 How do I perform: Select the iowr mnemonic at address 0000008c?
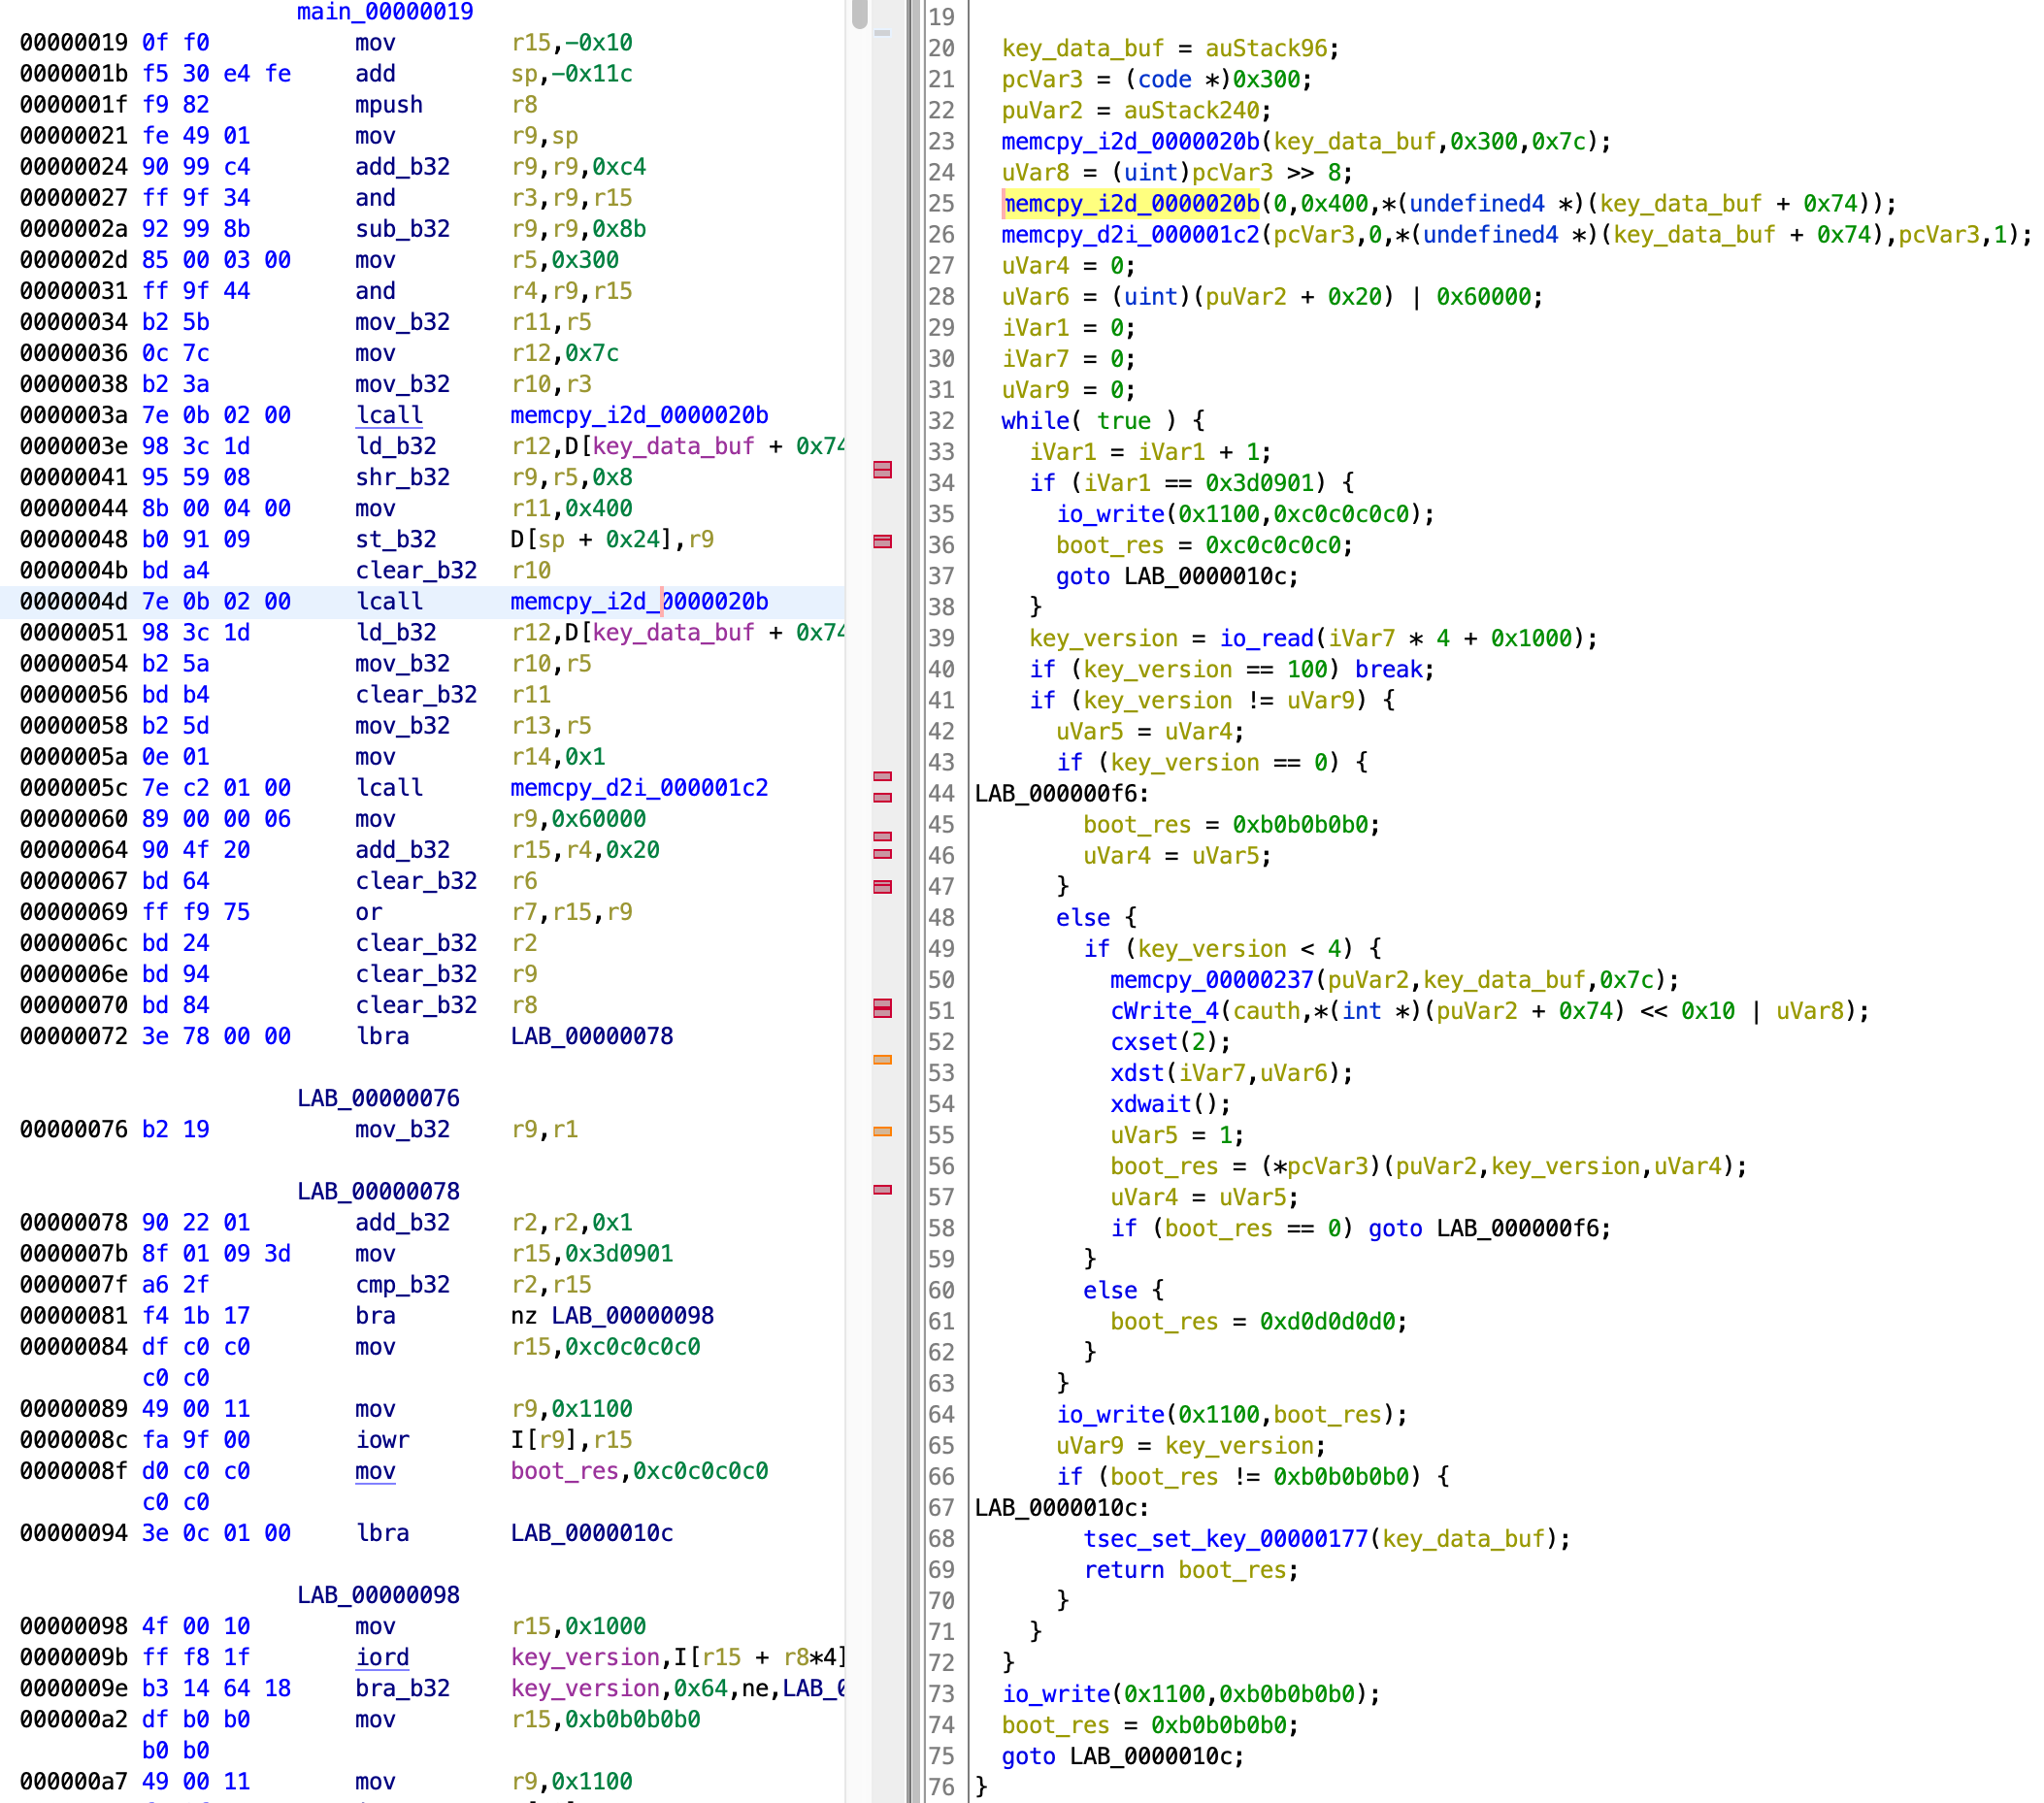pyautogui.click(x=382, y=1439)
